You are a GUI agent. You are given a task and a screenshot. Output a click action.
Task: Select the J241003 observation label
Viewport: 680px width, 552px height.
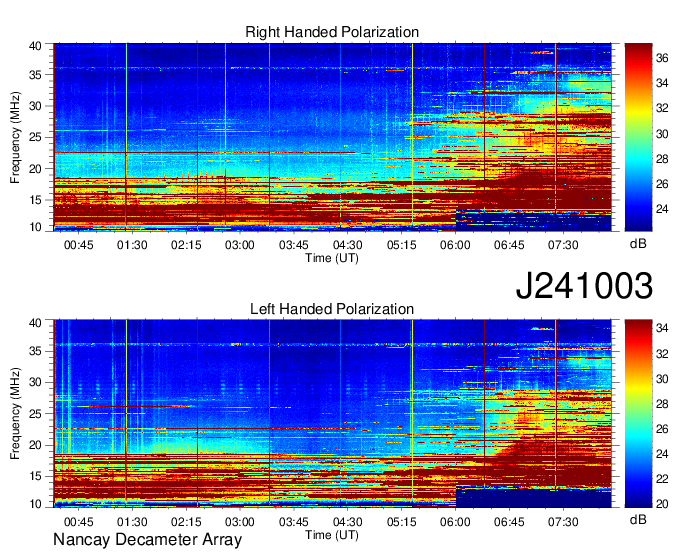click(x=584, y=286)
